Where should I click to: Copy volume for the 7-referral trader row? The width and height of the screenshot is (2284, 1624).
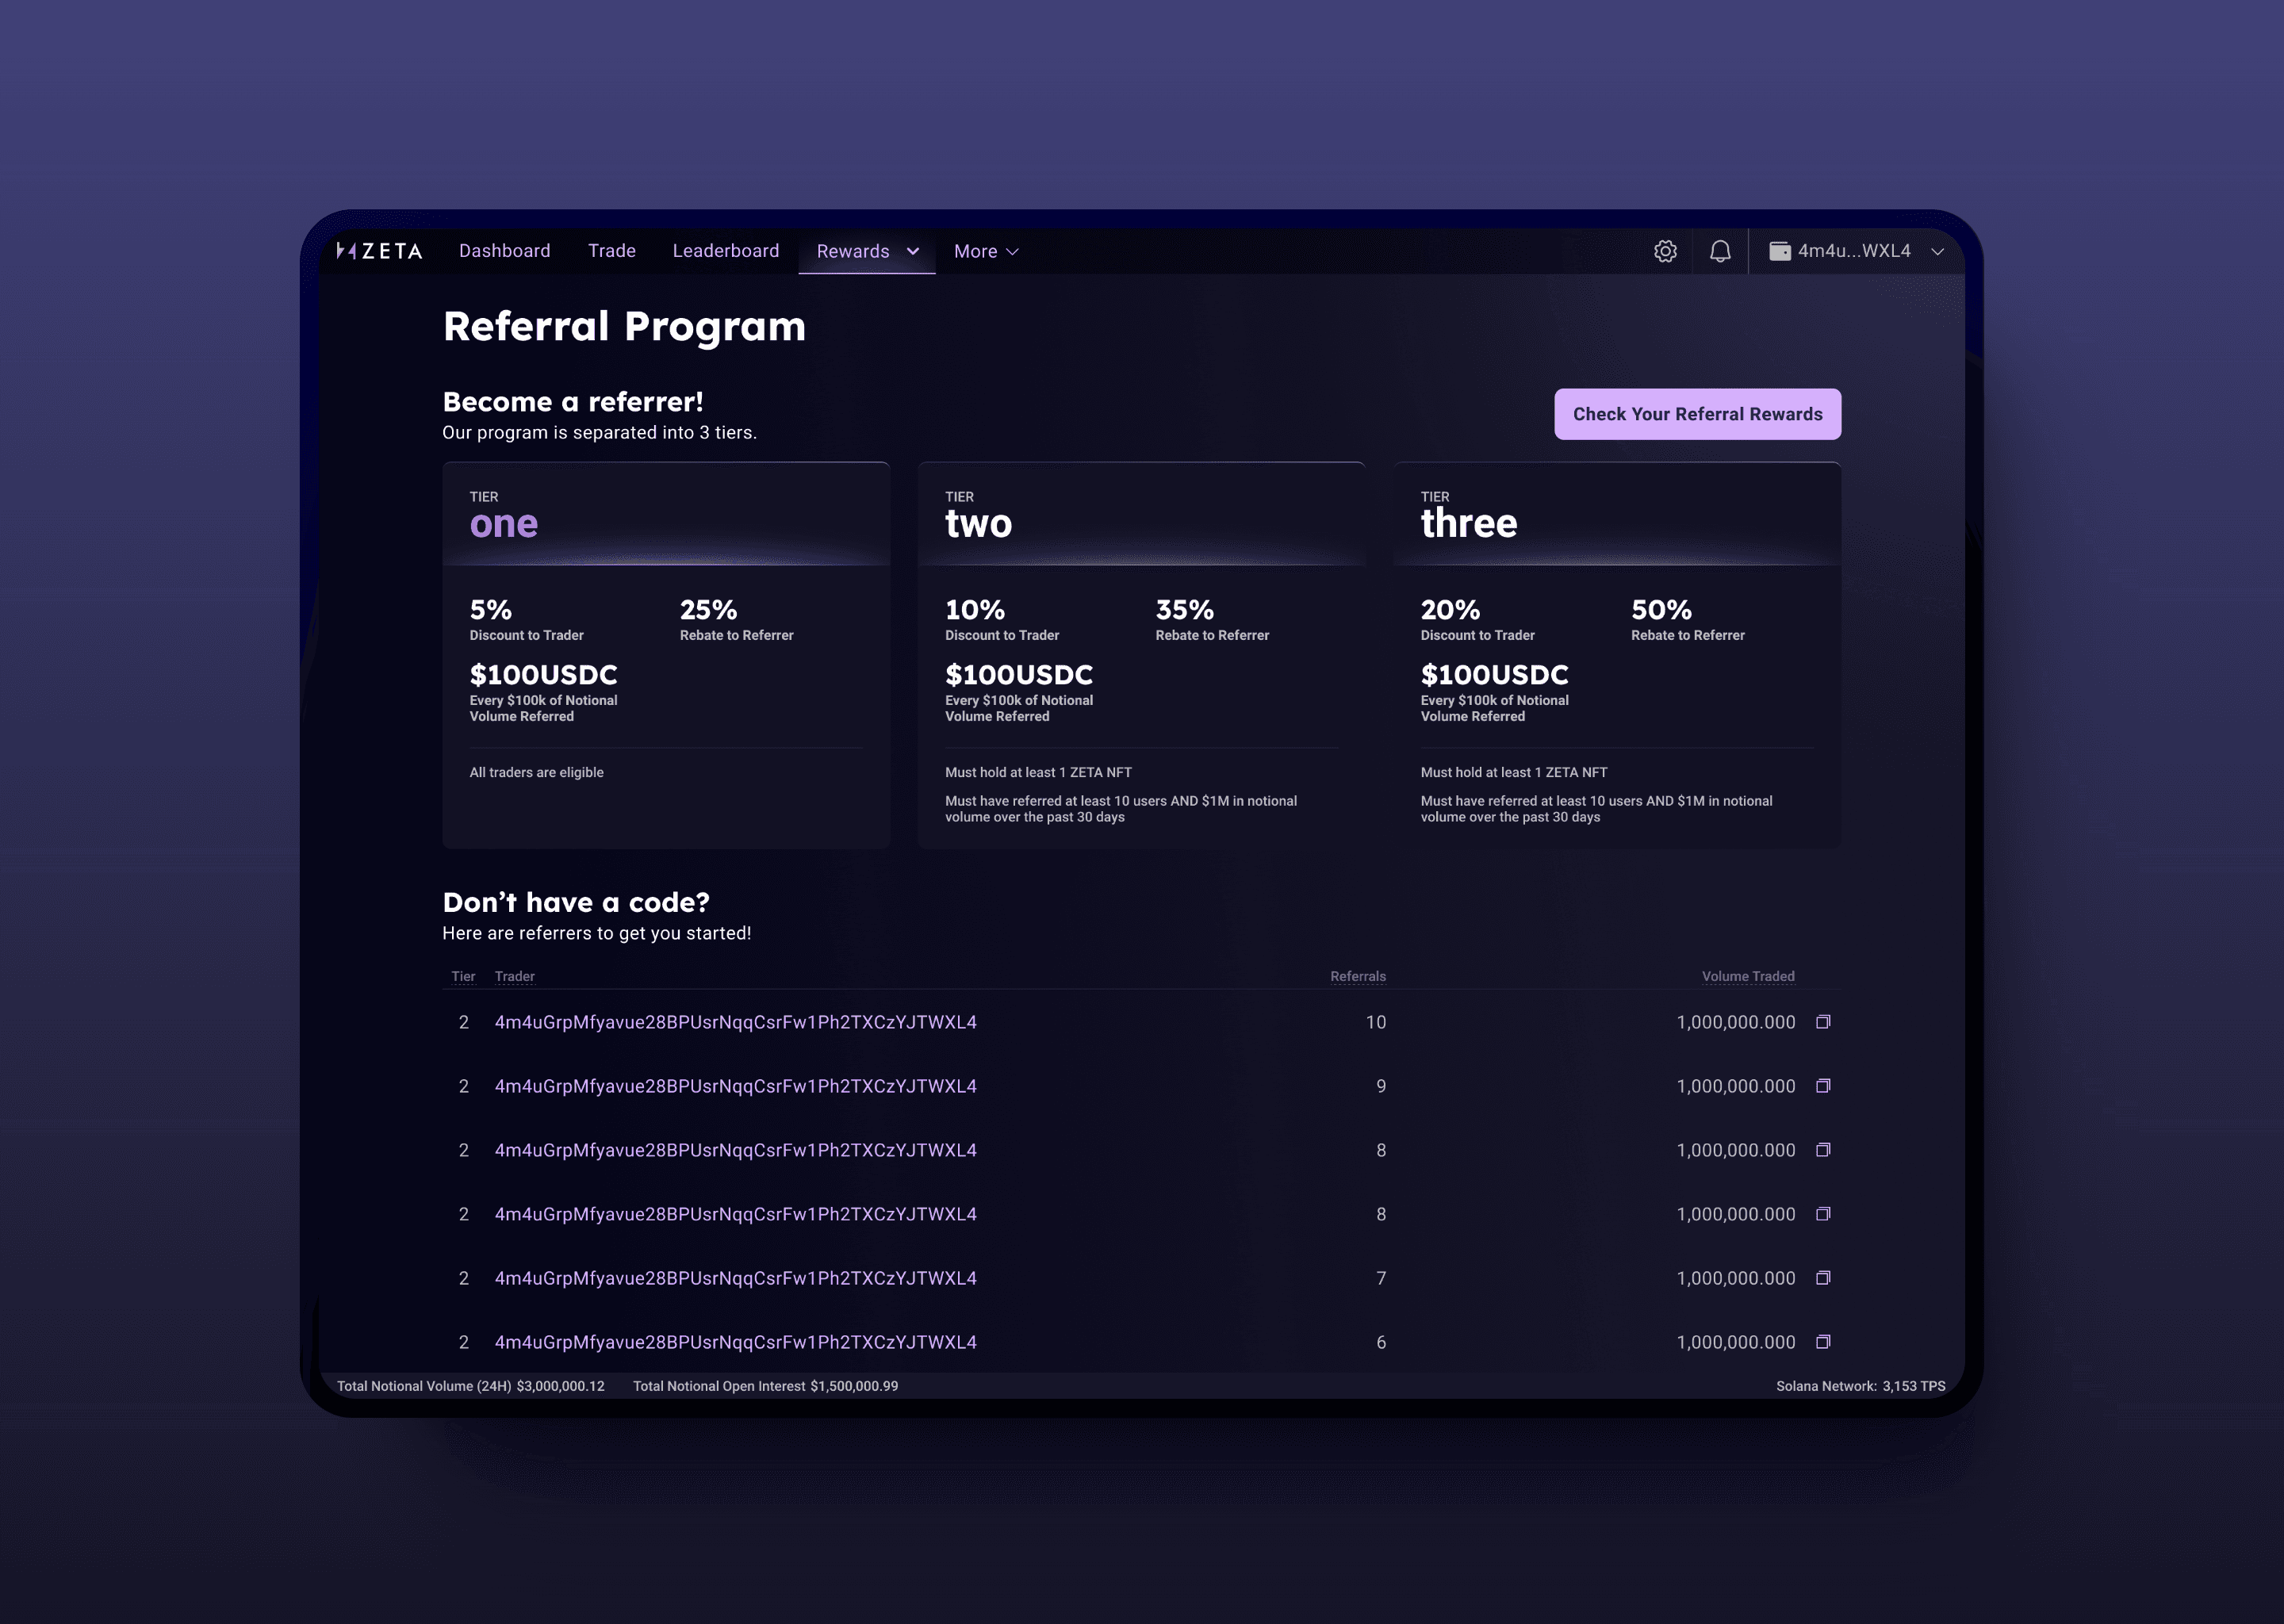1823,1277
